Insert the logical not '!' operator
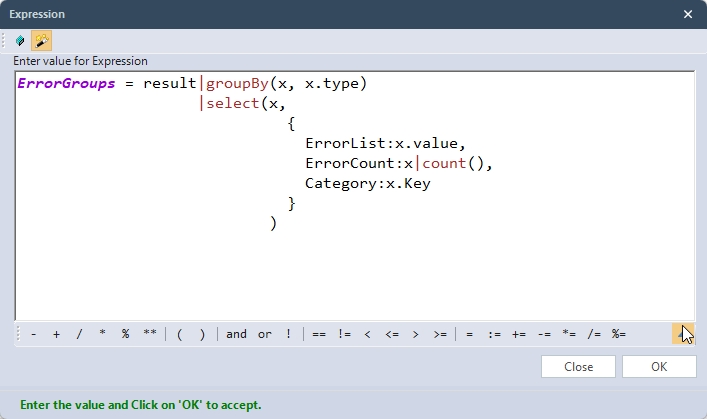This screenshot has width=707, height=419. [x=288, y=334]
